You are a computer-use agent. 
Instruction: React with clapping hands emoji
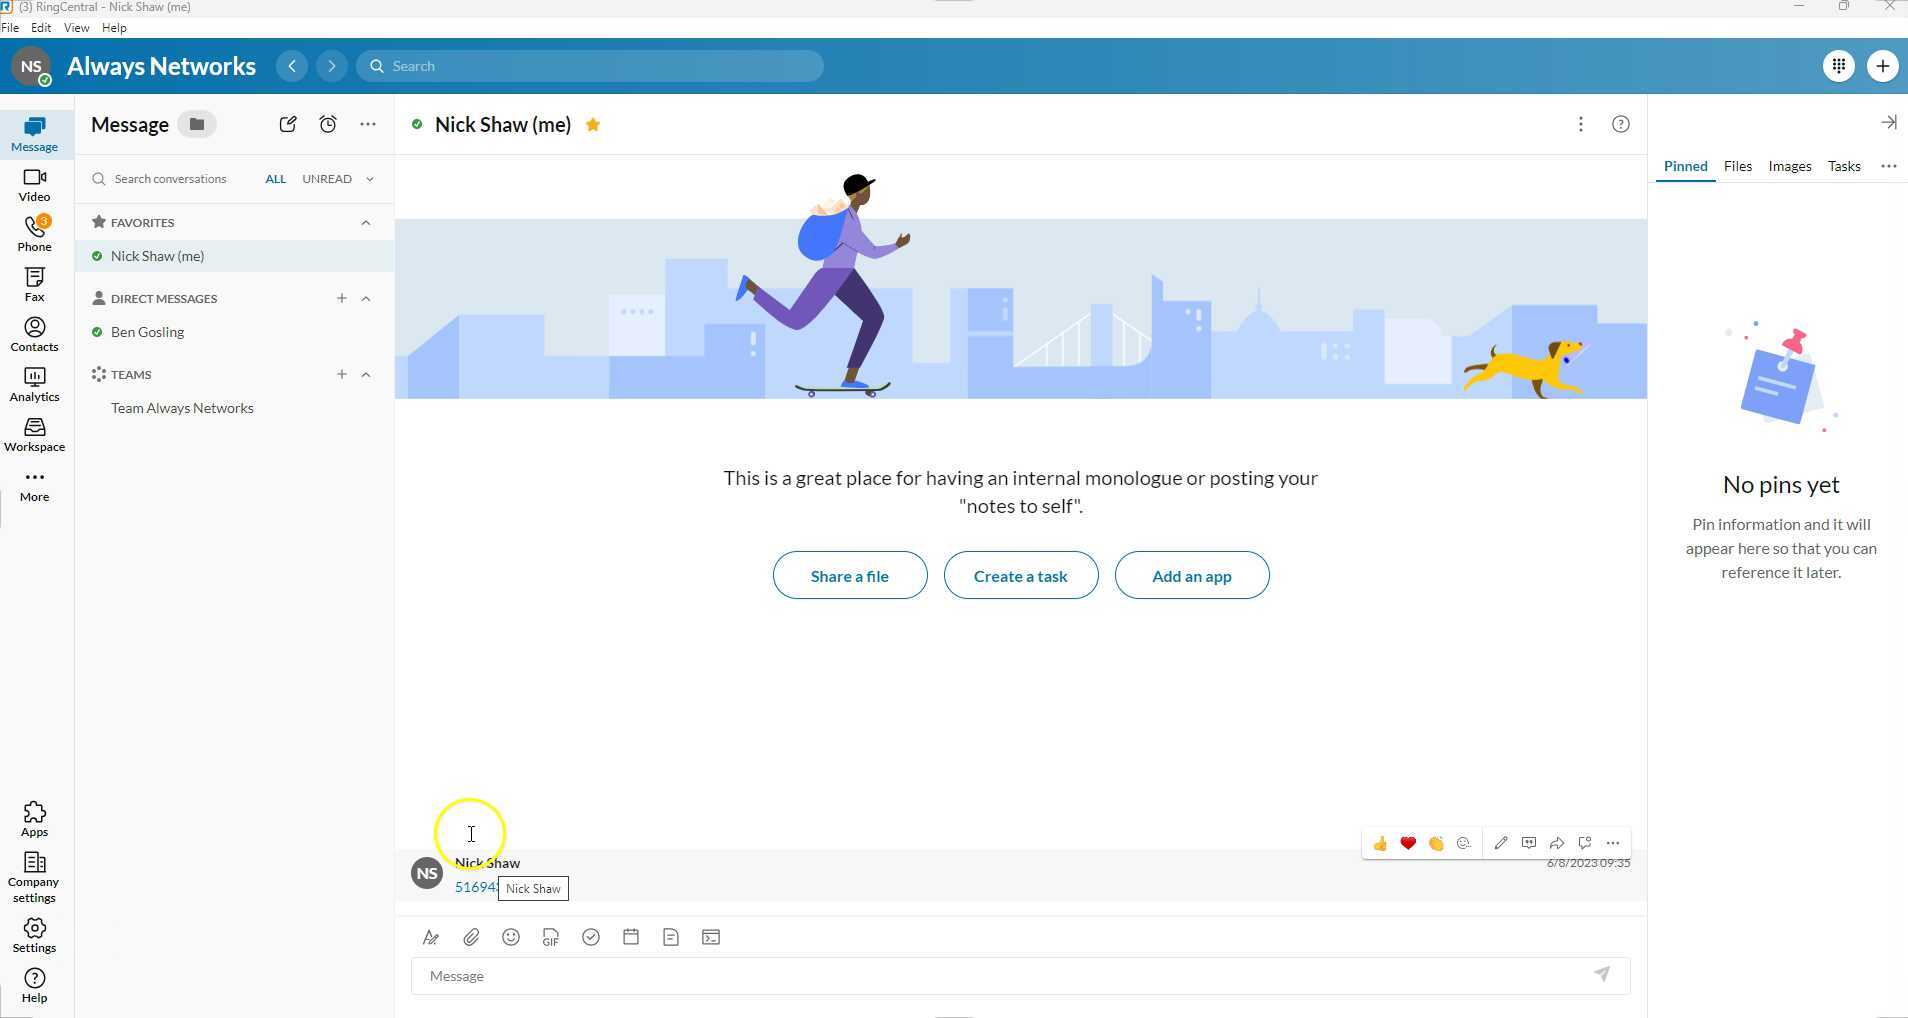click(x=1436, y=843)
